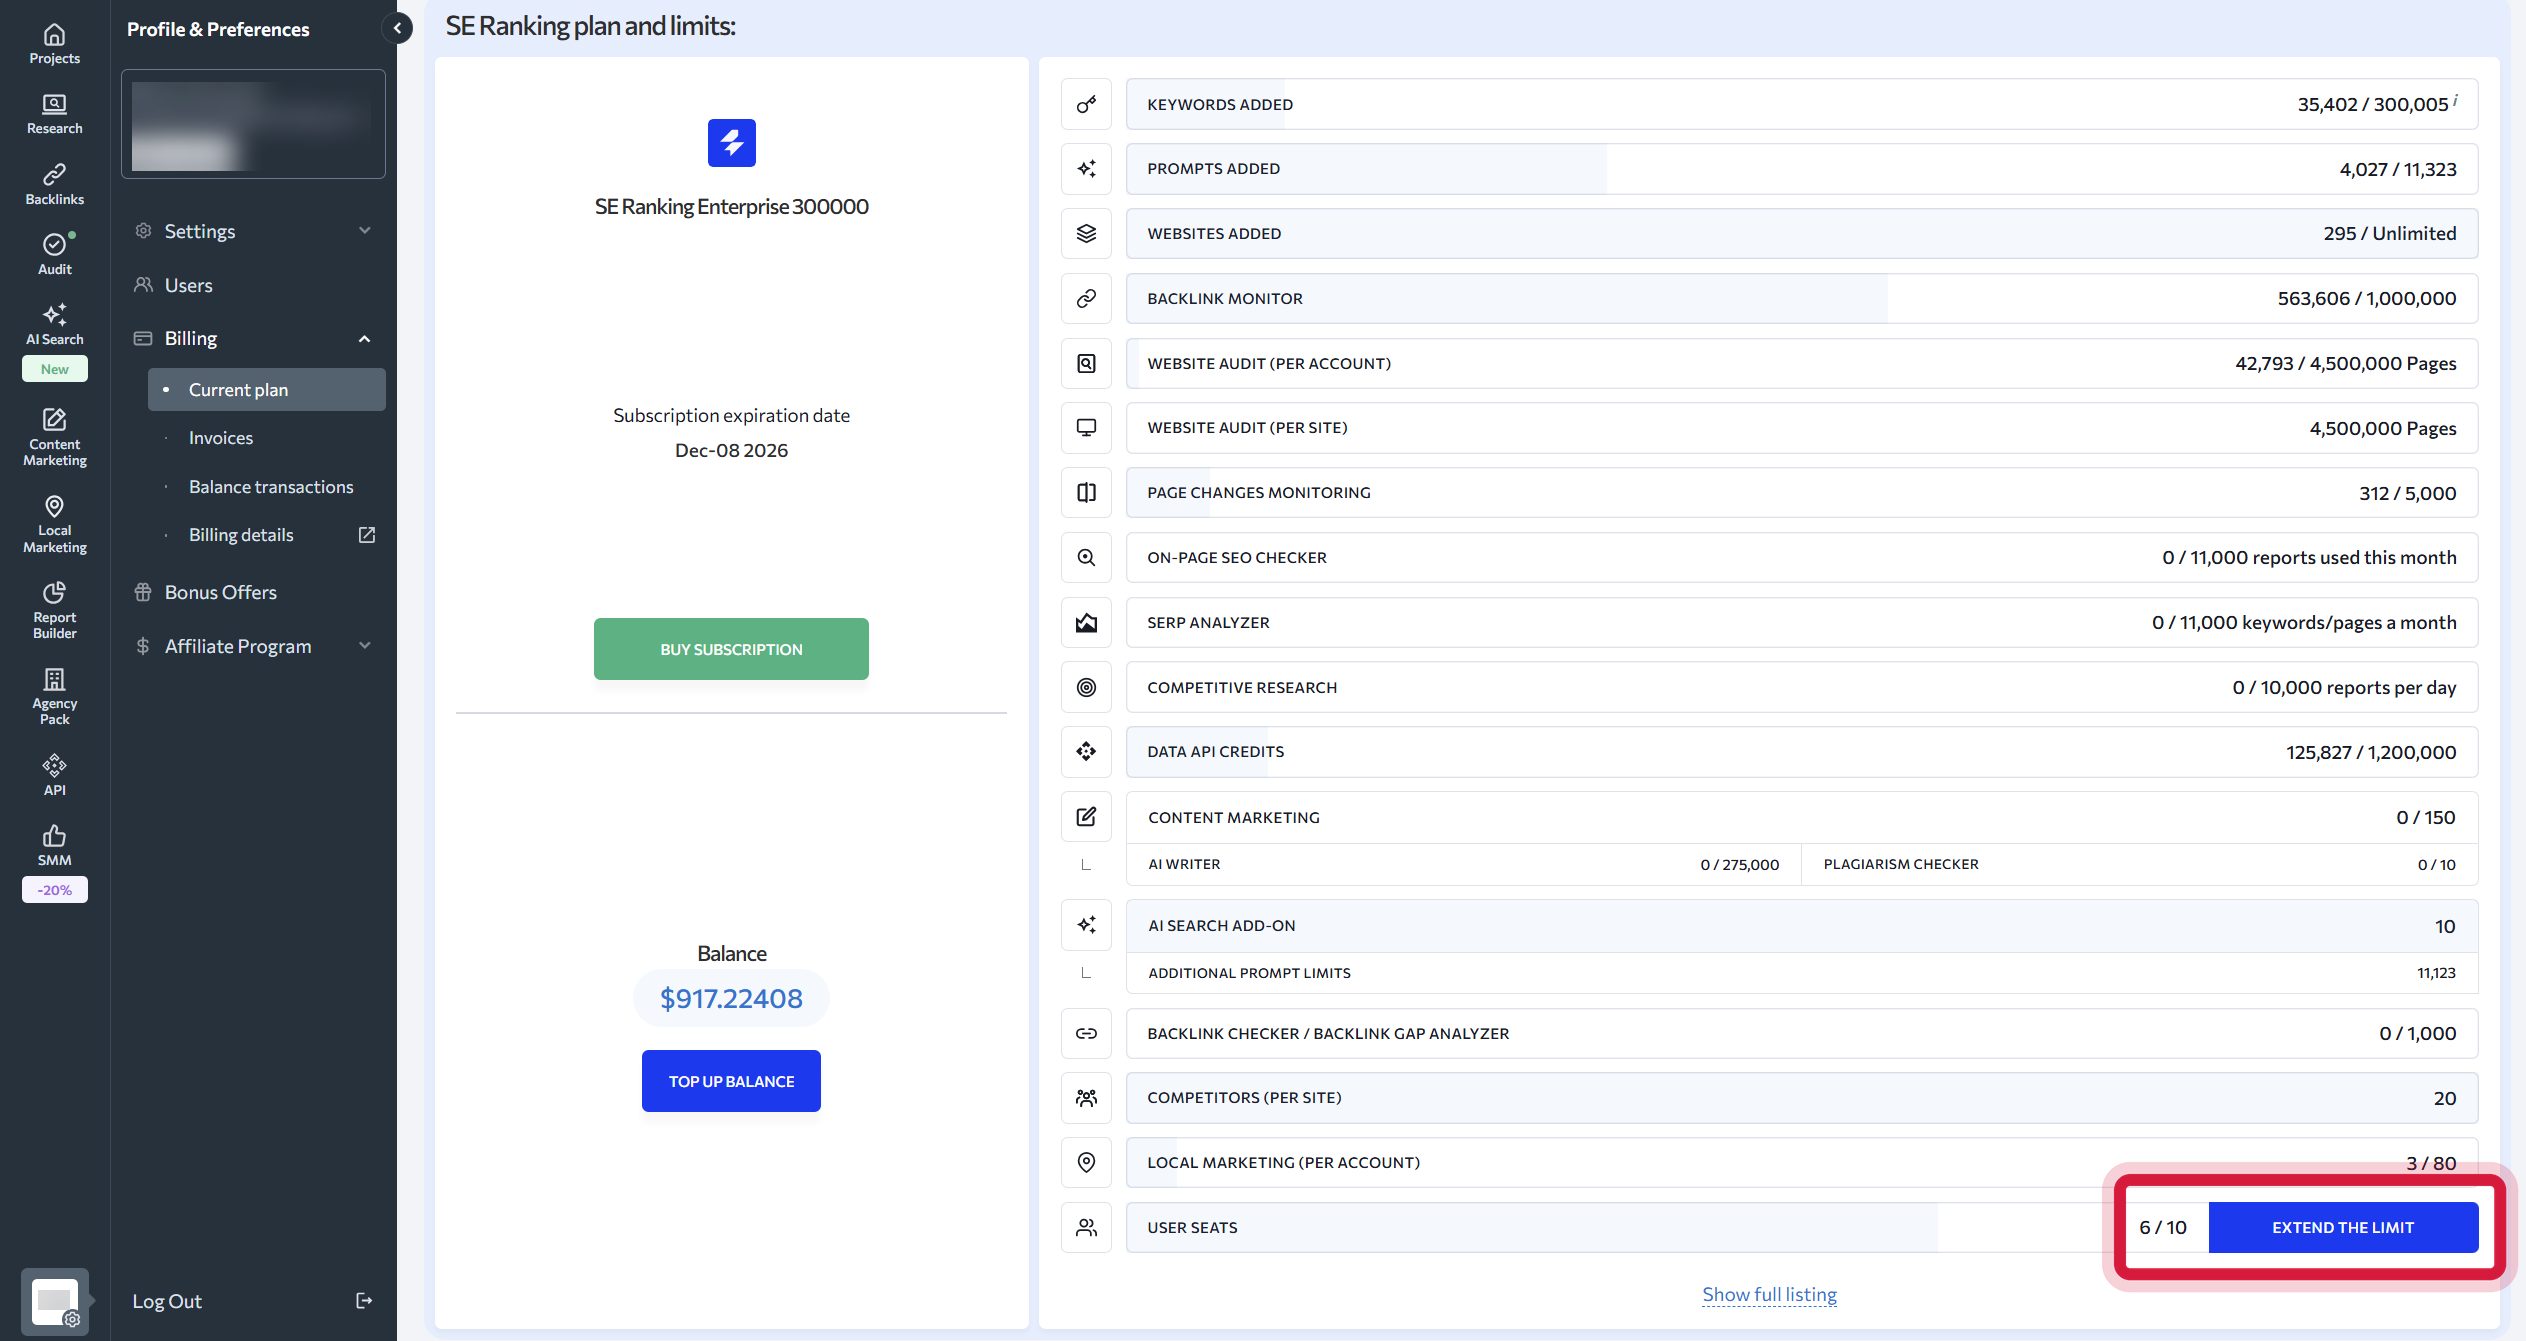Open Content Marketing in the sidebar
This screenshot has height=1341, width=2526.
click(54, 438)
